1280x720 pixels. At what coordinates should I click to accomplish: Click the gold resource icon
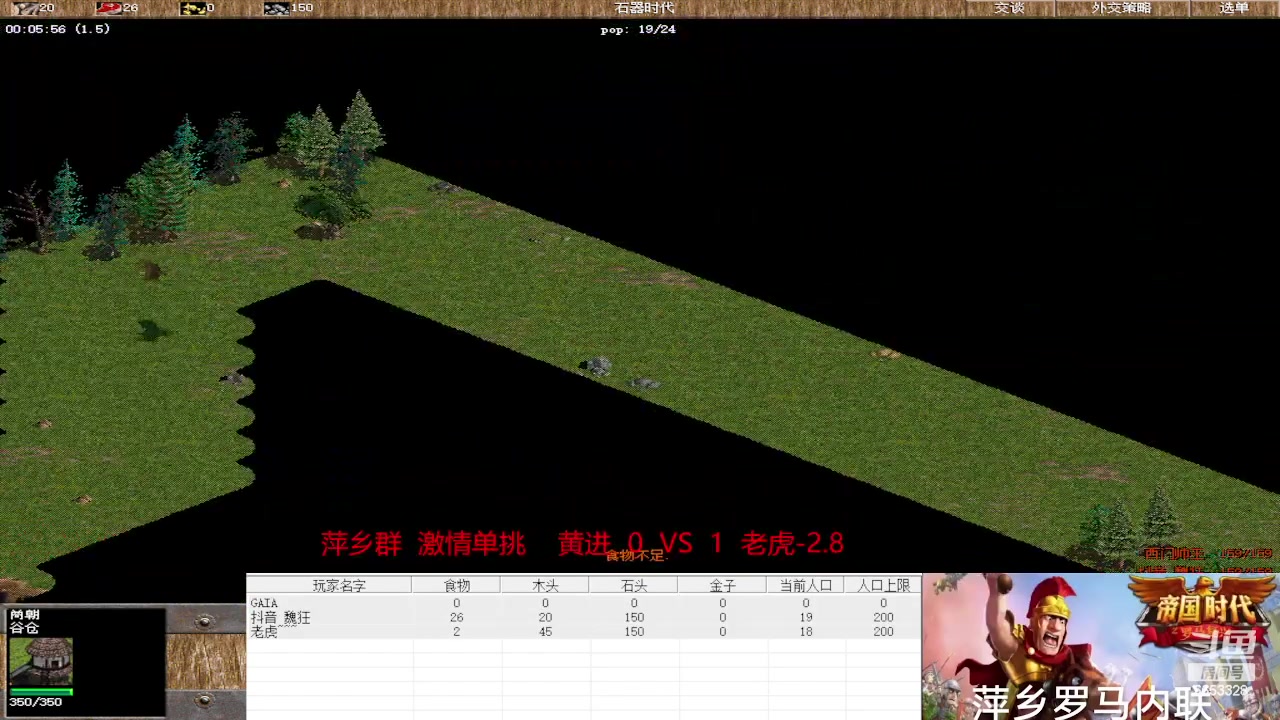[193, 8]
